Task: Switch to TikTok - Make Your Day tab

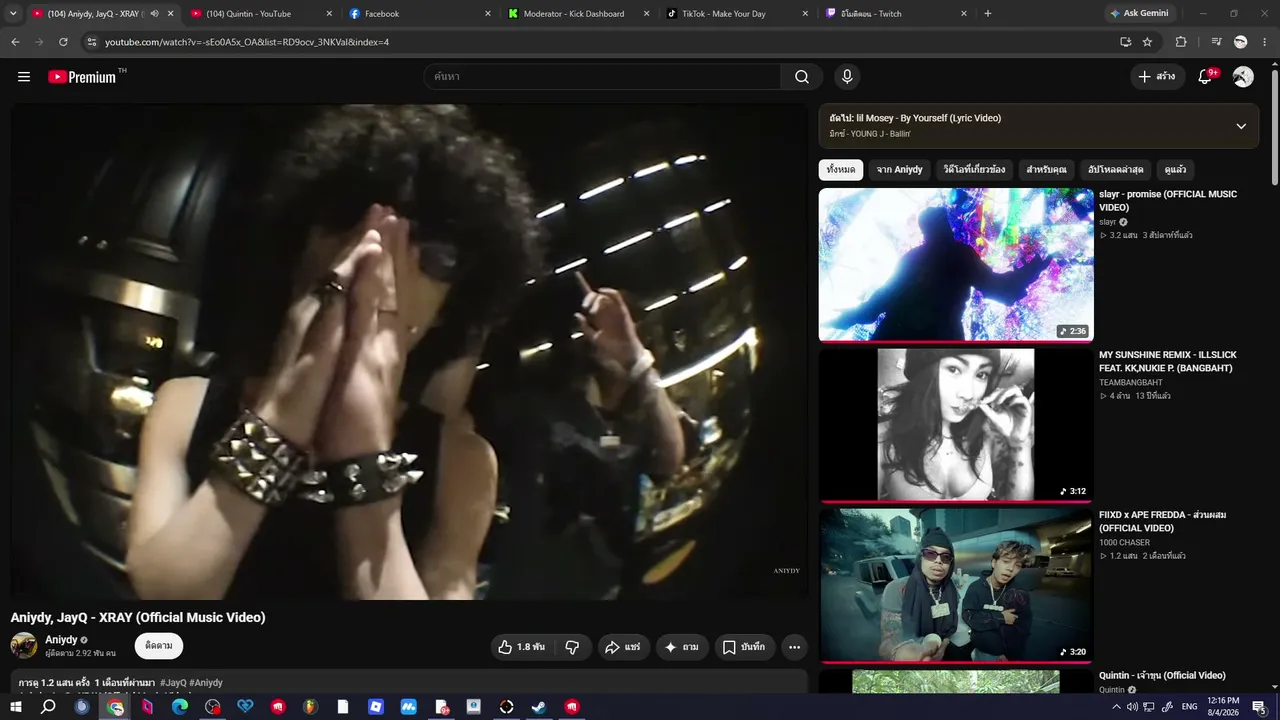Action: pos(737,14)
